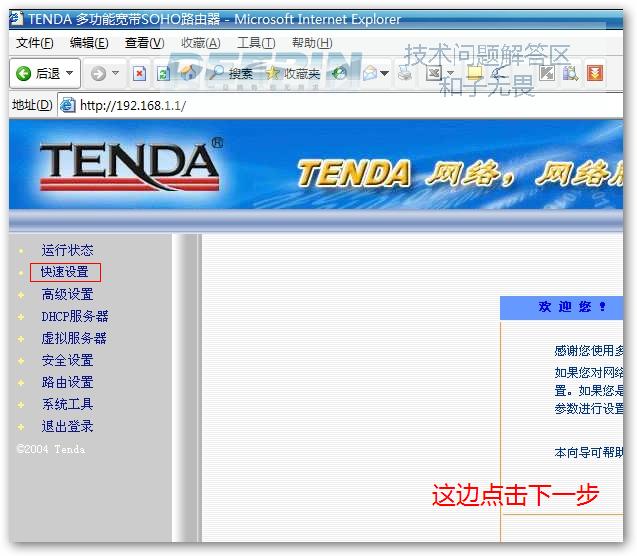Click the address field showing http://192.168.1.1/
The width and height of the screenshot is (637, 556).
340,105
